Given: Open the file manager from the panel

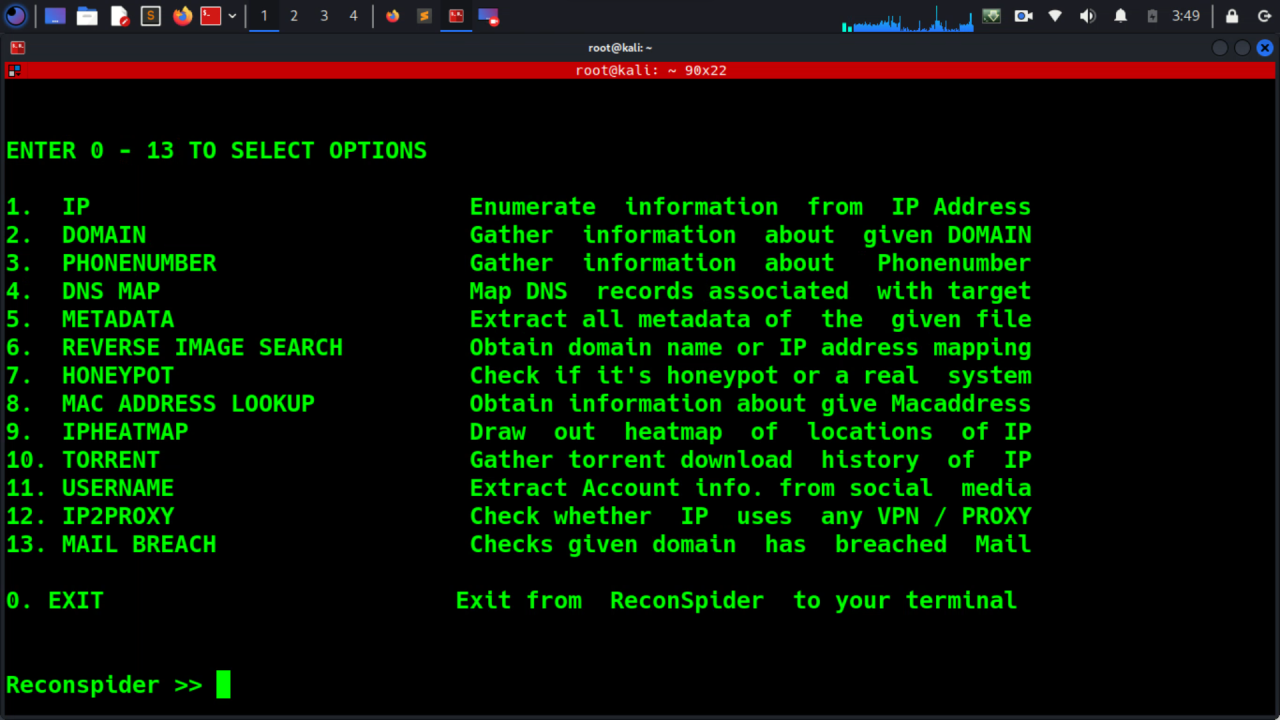Looking at the screenshot, I should point(87,15).
